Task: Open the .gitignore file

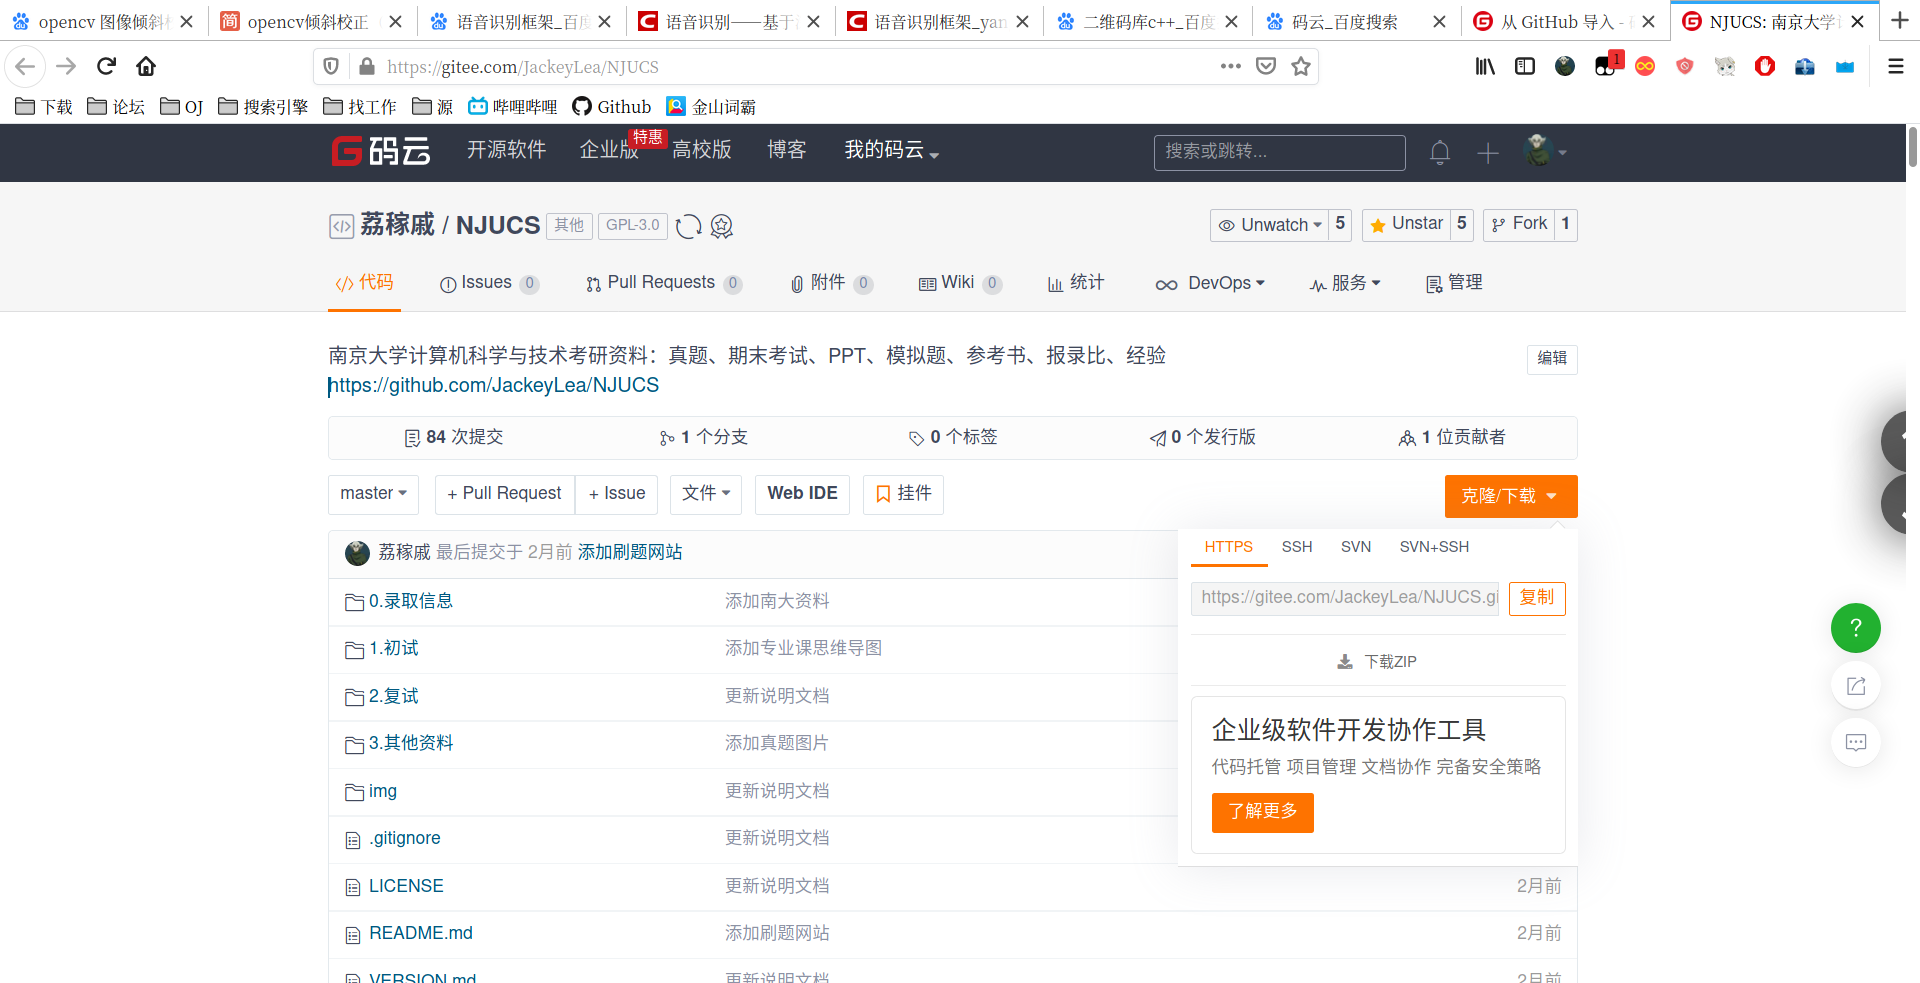Action: [x=405, y=838]
